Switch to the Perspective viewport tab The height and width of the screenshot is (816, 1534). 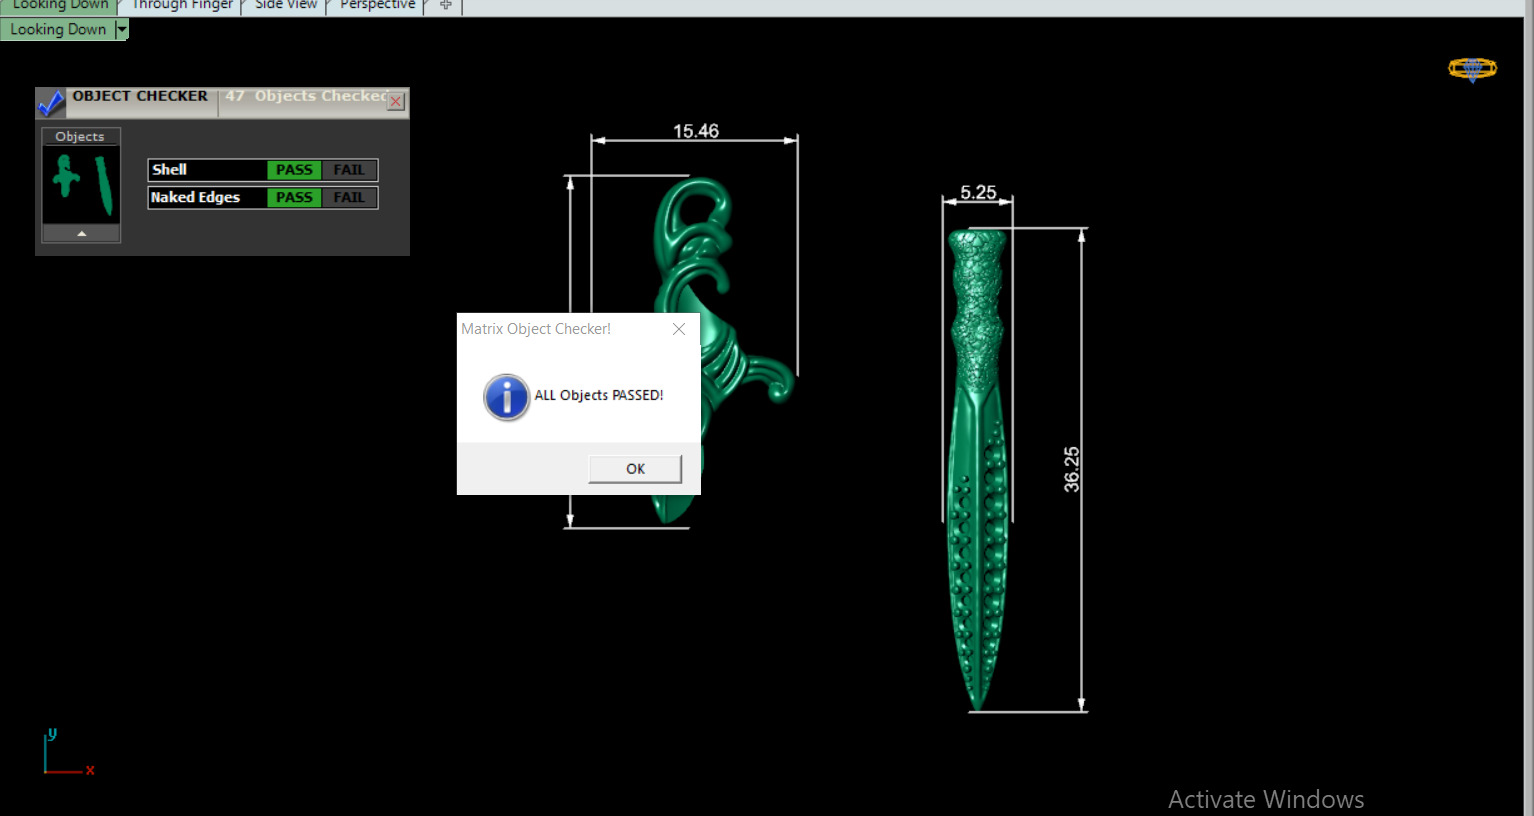tap(377, 5)
